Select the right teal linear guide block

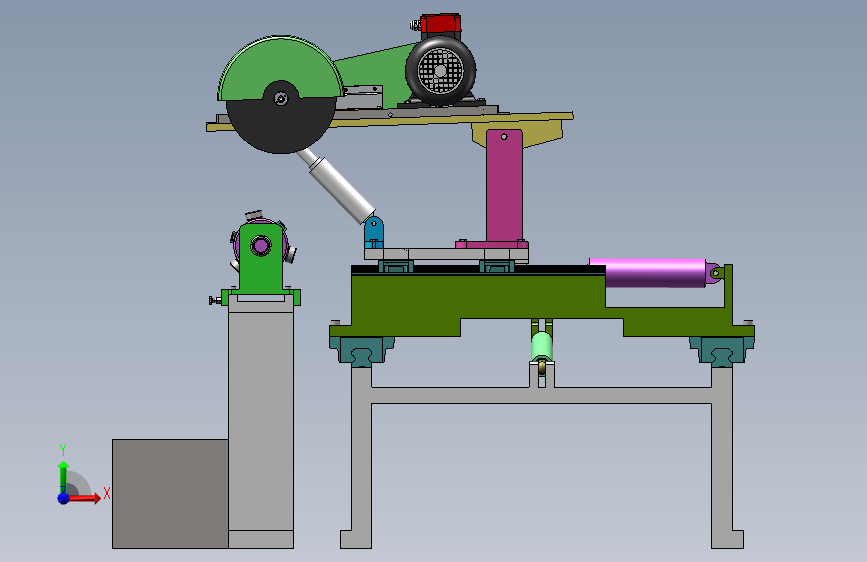pos(722,351)
